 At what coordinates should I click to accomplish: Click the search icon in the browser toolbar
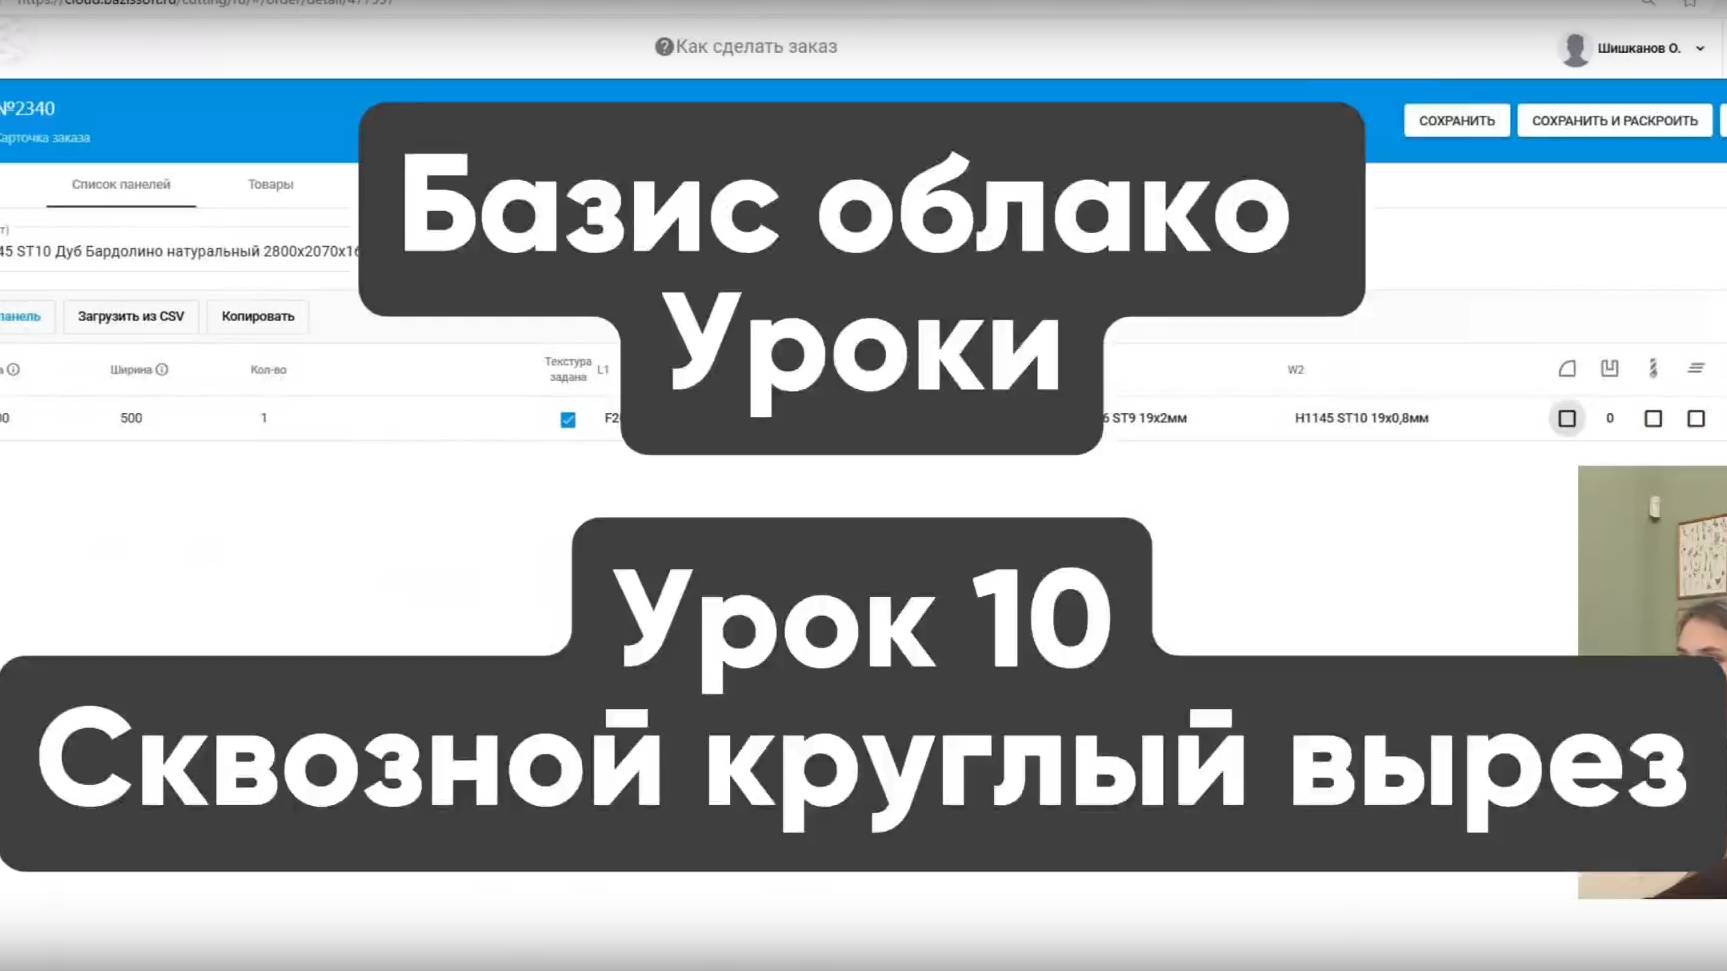pyautogui.click(x=1650, y=3)
